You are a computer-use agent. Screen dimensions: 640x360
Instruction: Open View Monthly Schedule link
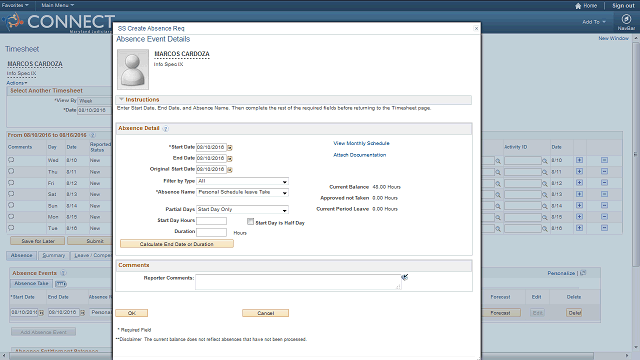click(361, 143)
